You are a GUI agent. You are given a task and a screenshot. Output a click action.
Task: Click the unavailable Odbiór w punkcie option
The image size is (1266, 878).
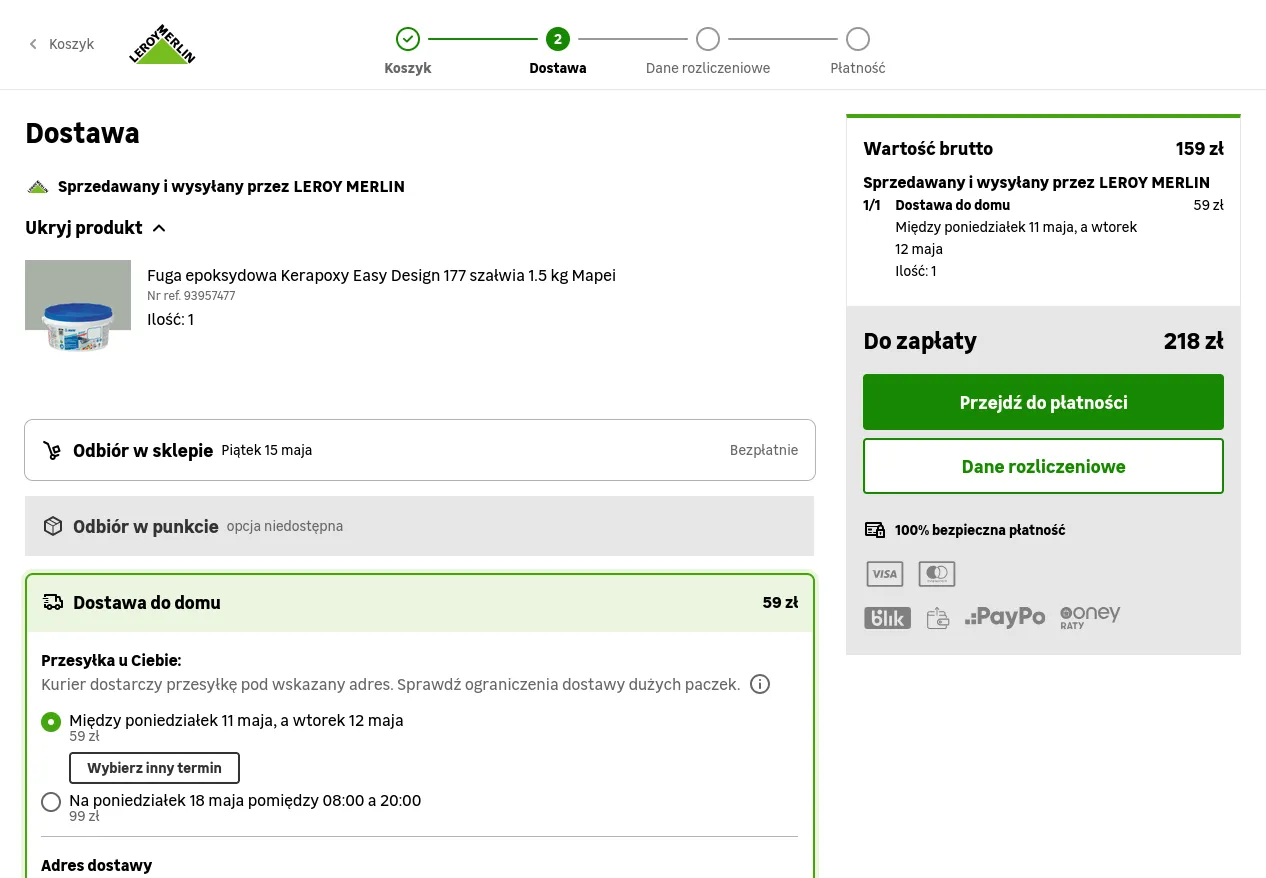coord(420,526)
